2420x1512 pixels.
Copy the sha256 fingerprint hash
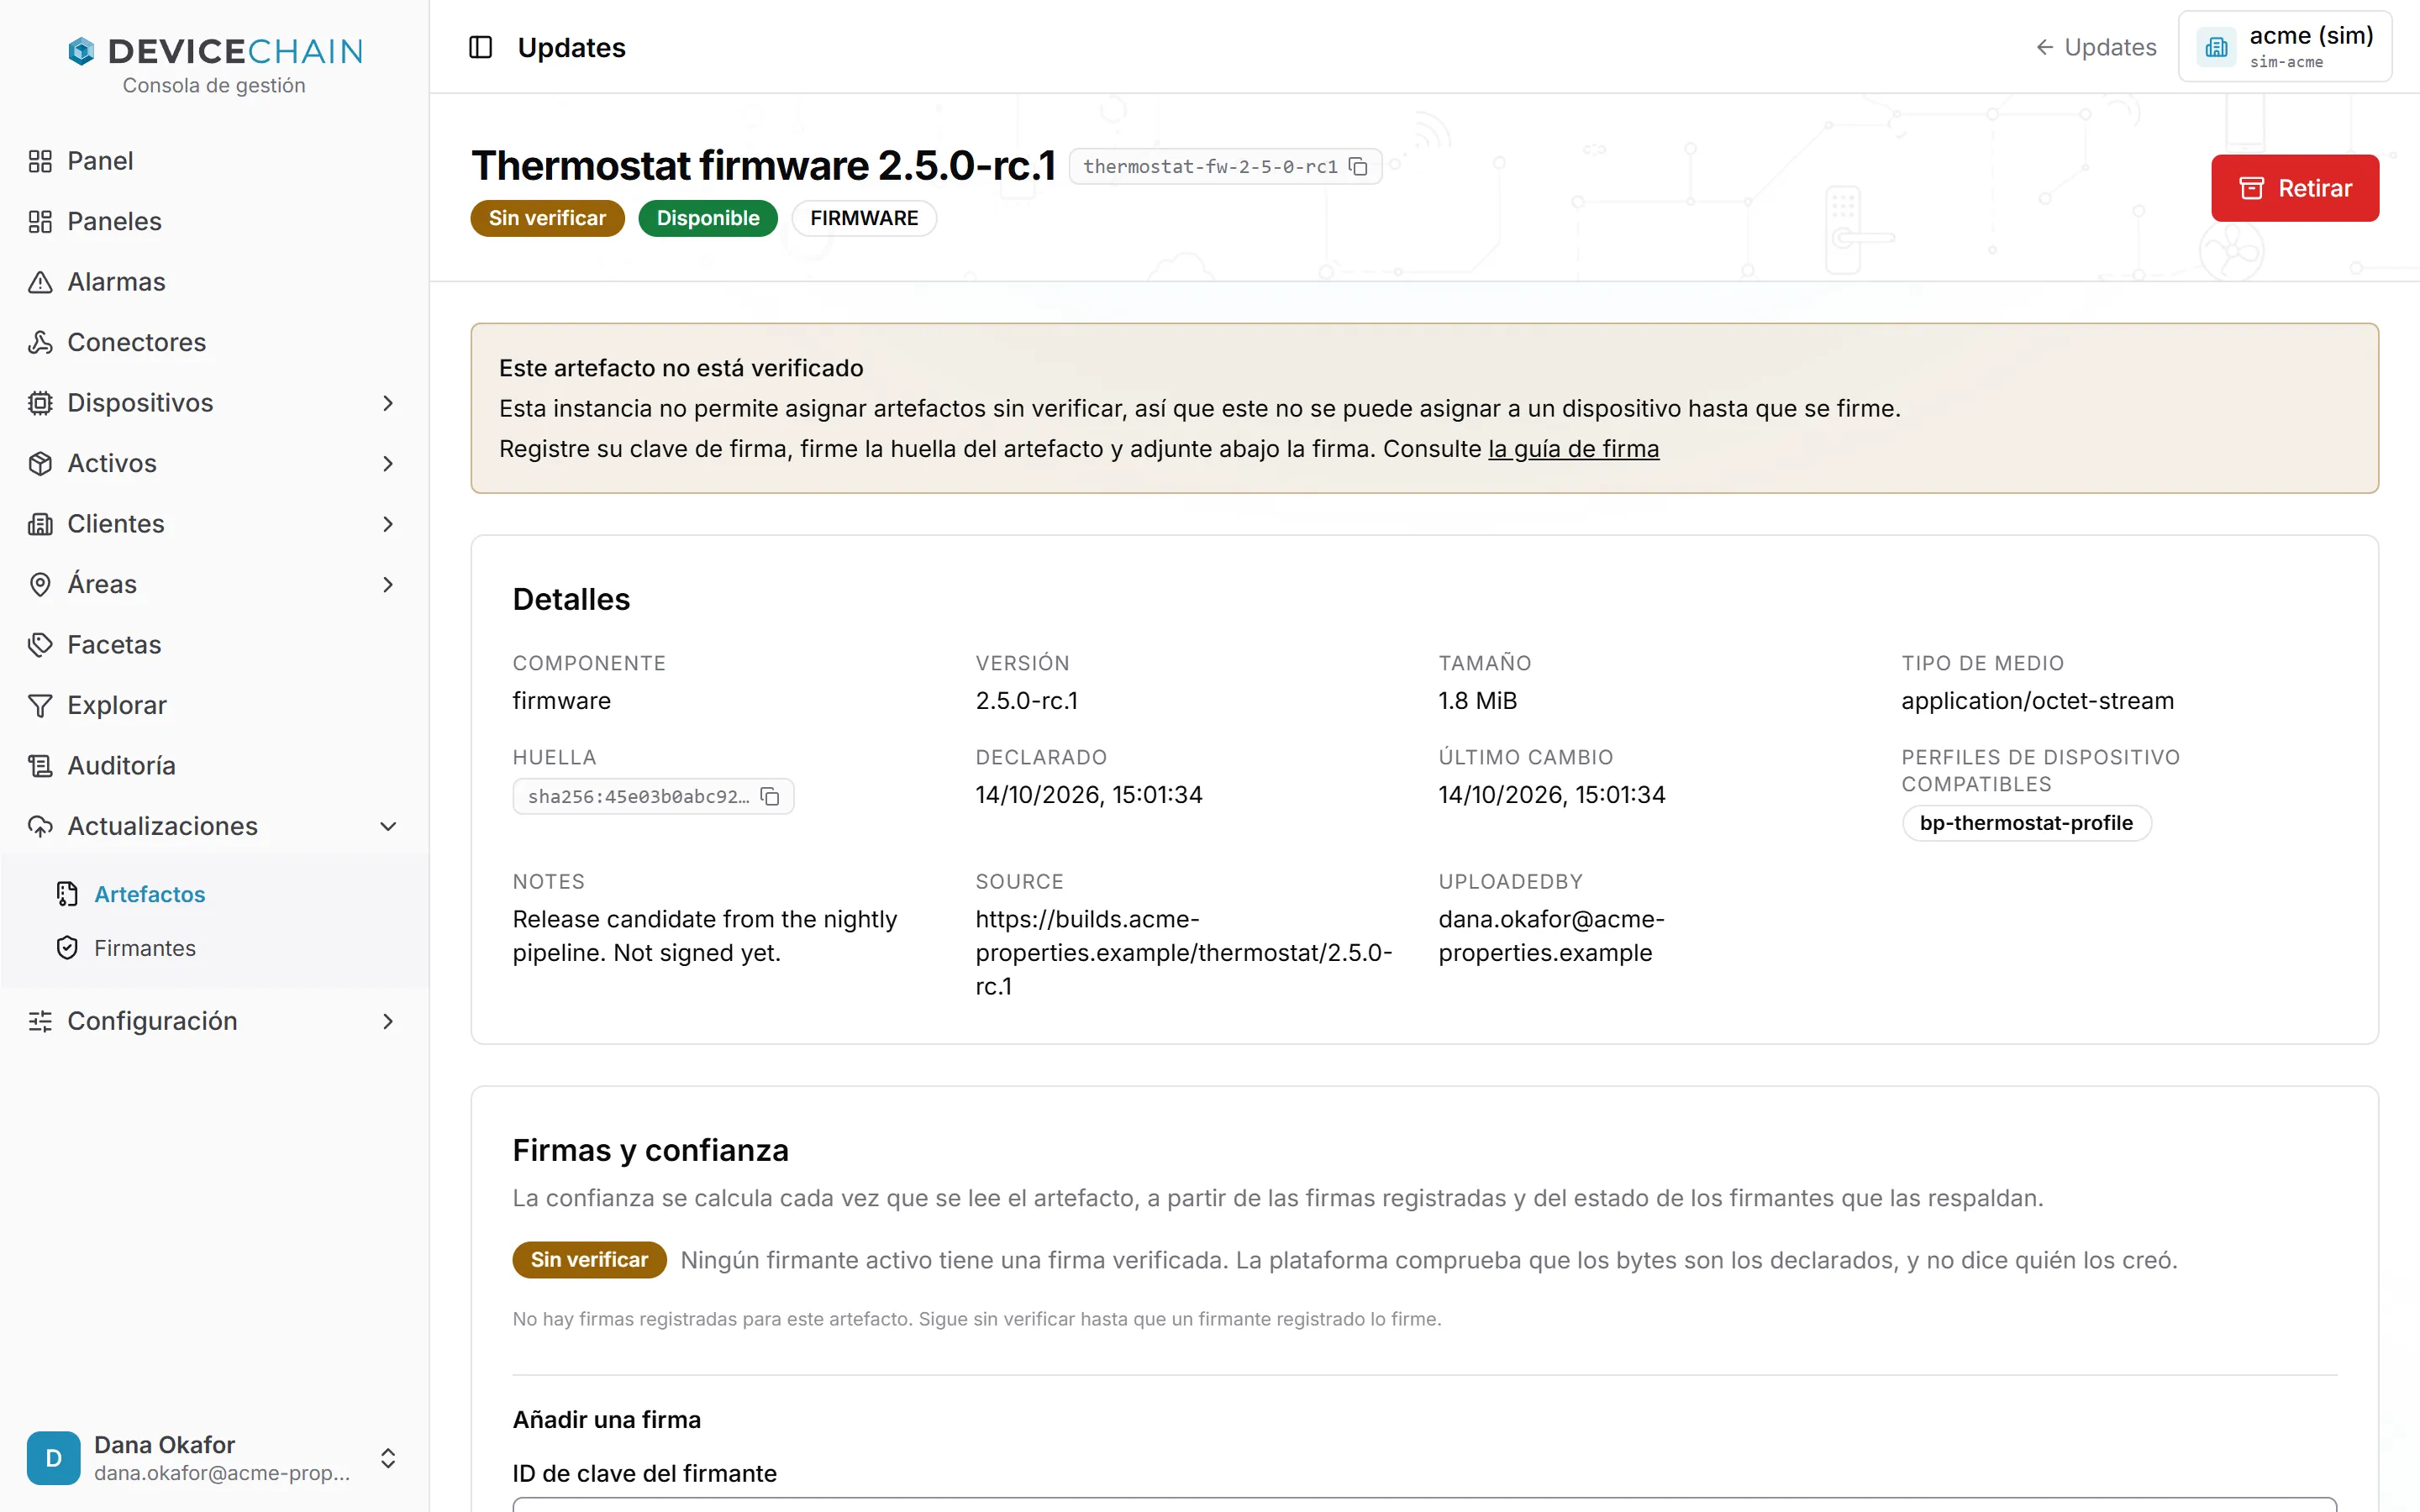point(770,796)
